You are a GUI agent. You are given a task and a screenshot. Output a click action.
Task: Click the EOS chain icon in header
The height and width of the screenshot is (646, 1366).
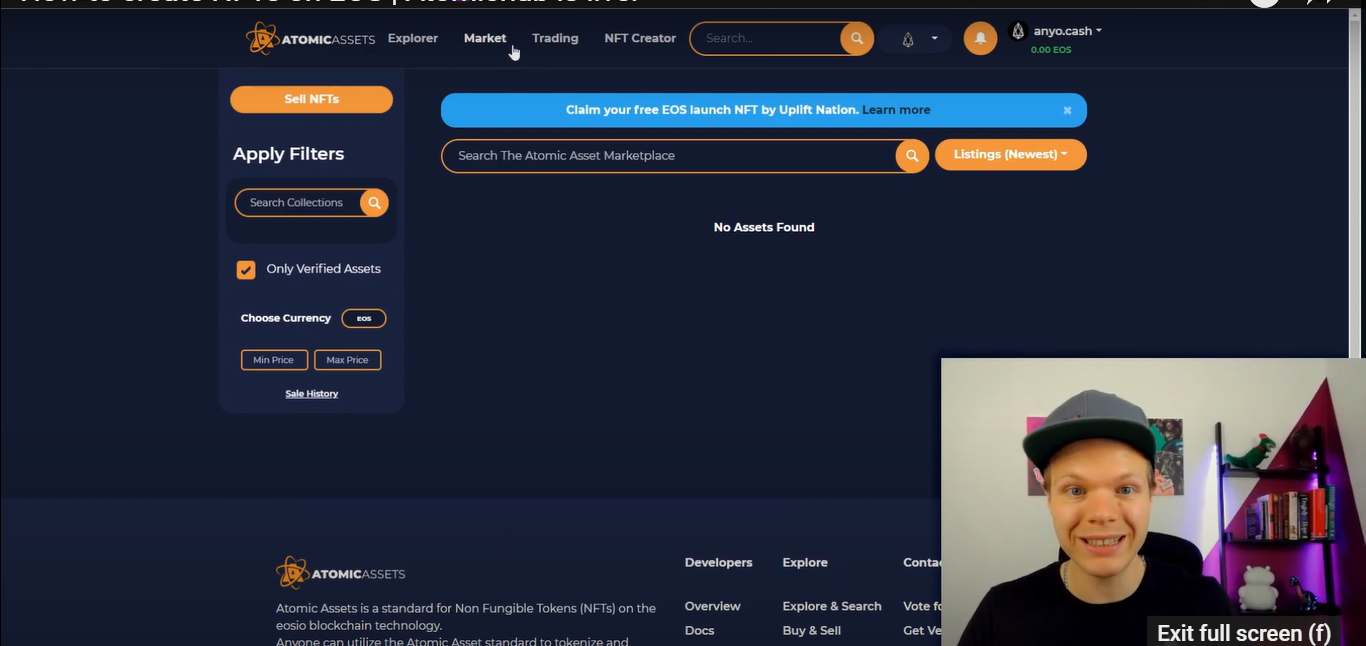point(908,39)
